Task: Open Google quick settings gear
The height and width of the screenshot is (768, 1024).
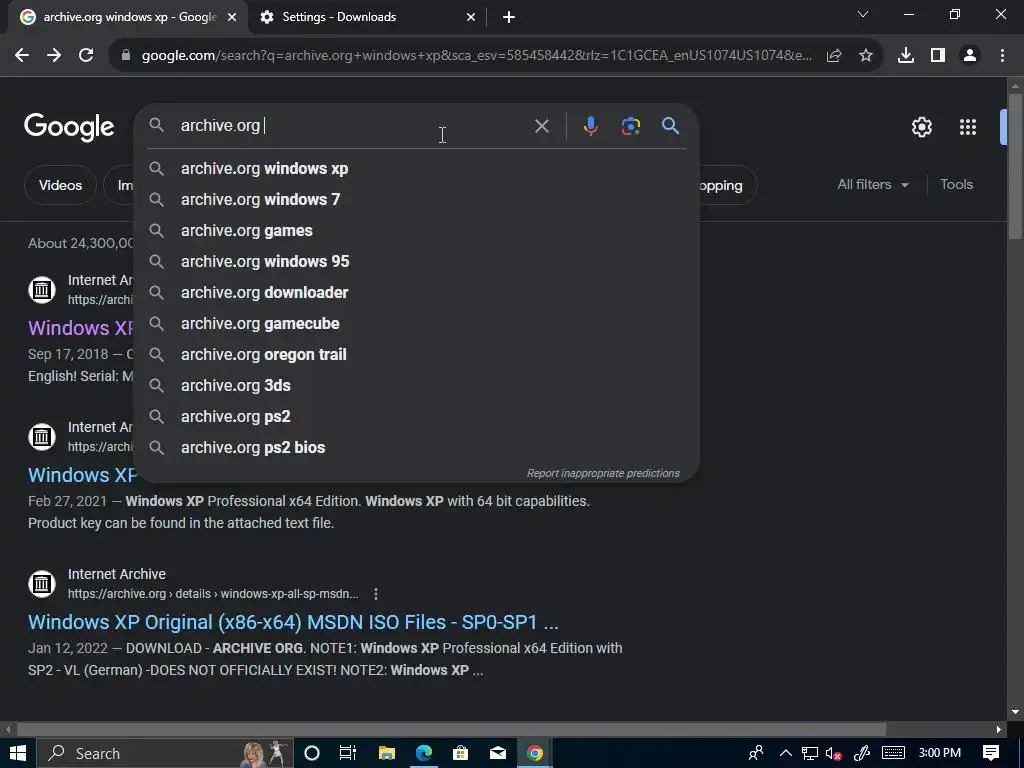Action: 922,127
